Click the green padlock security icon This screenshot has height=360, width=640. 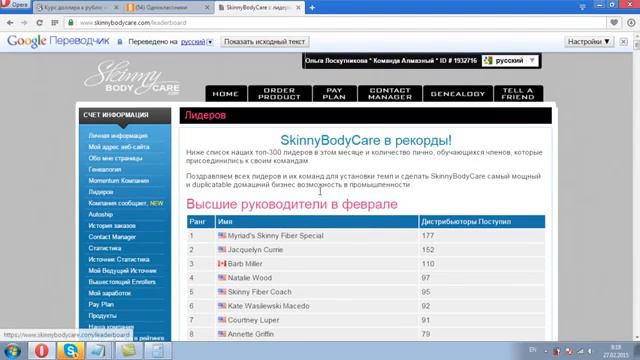click(71, 22)
